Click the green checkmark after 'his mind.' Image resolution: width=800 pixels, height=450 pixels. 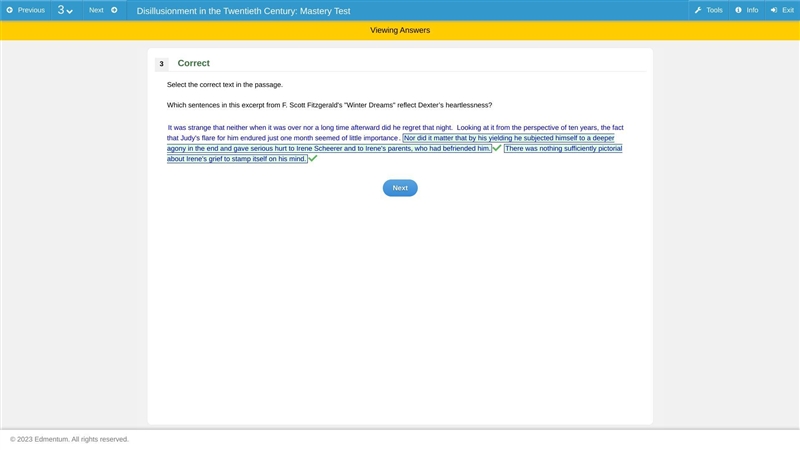pyautogui.click(x=313, y=159)
